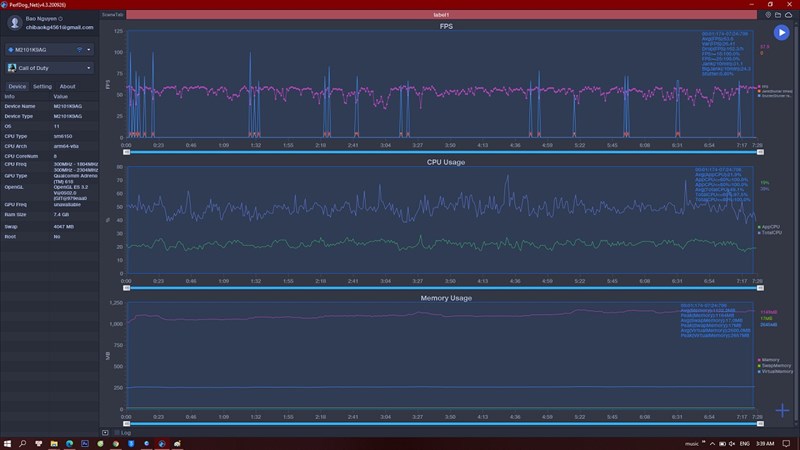Toggle the TotalCPU legend series
Viewport: 800px width, 450px height.
pyautogui.click(x=770, y=233)
